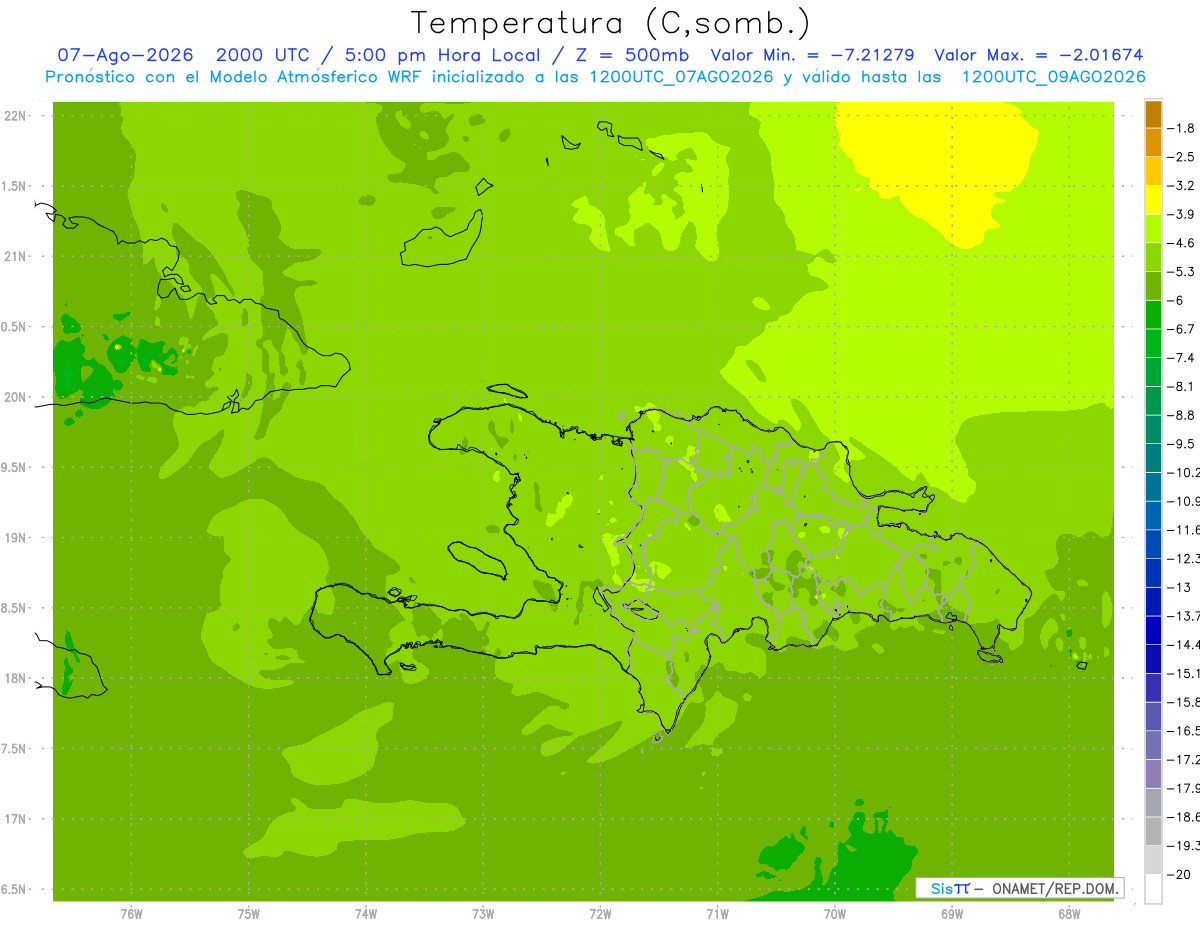
Task: Click the "-13" colorbar value
Action: pyautogui.click(x=1181, y=588)
